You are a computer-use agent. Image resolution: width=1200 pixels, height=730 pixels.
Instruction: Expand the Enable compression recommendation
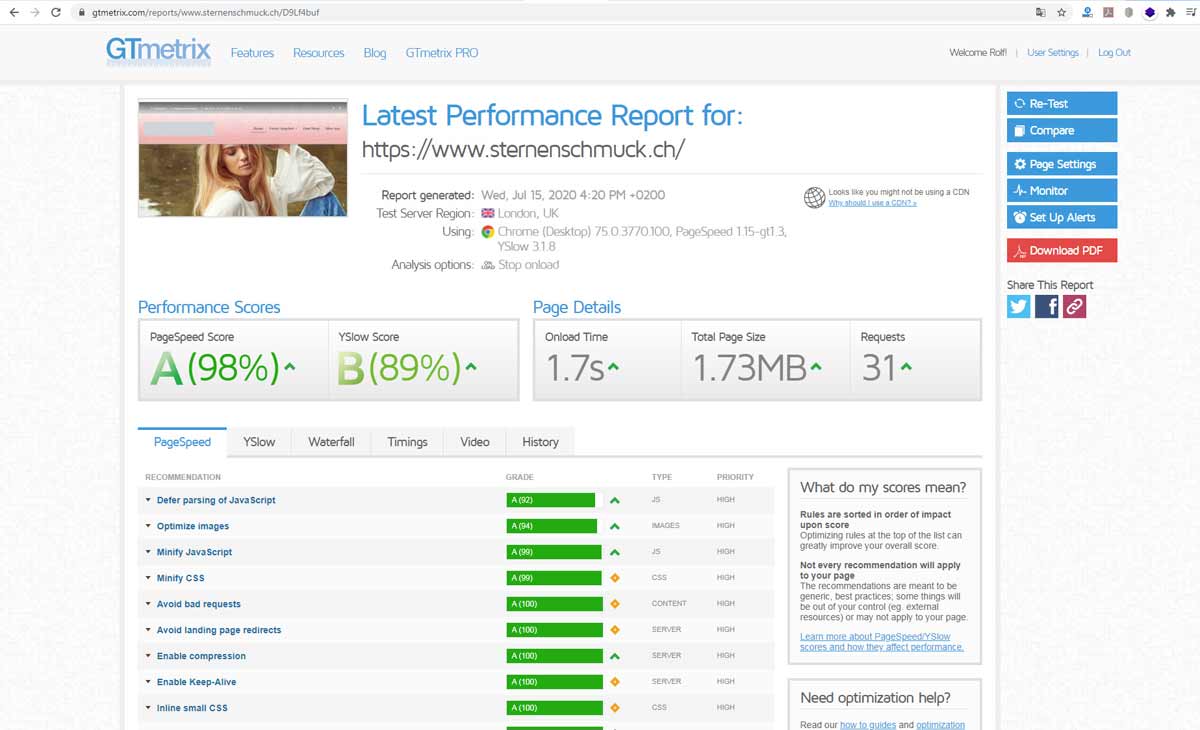point(201,656)
